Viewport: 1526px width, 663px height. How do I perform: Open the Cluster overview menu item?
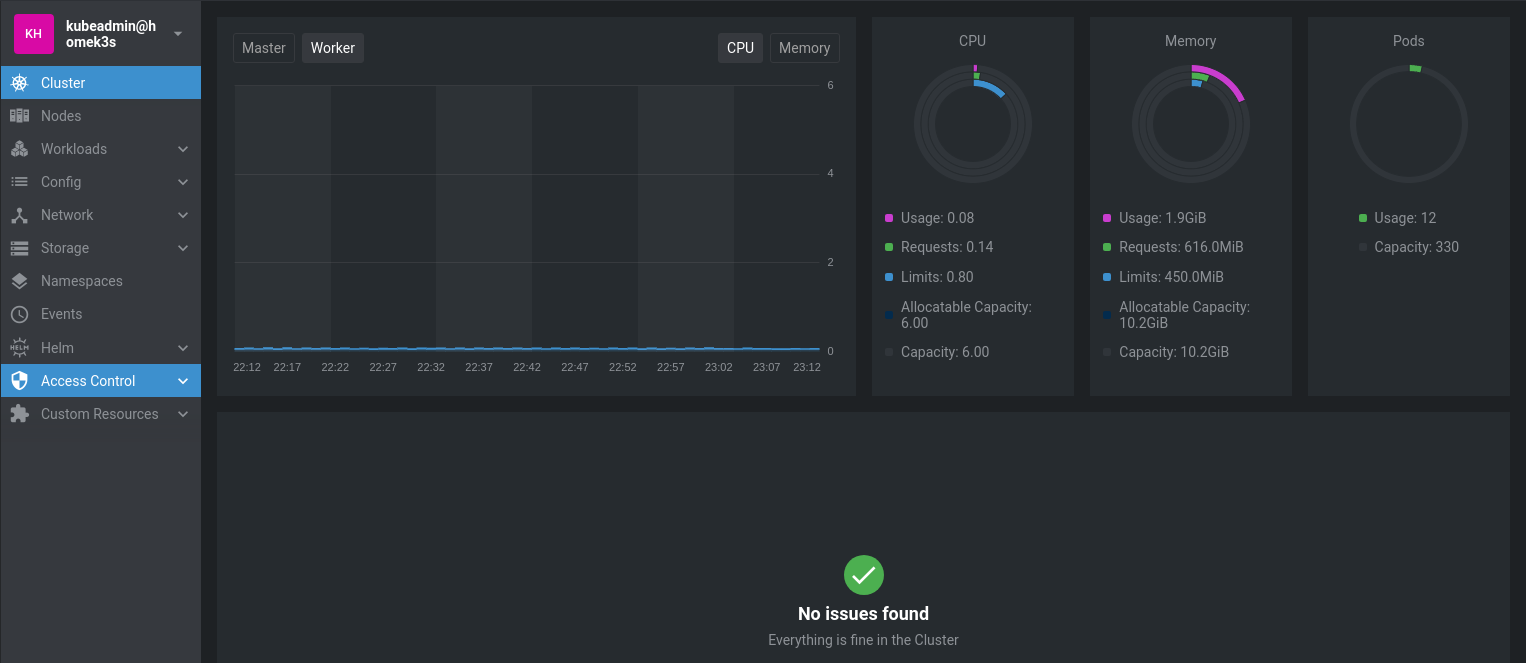[x=63, y=83]
